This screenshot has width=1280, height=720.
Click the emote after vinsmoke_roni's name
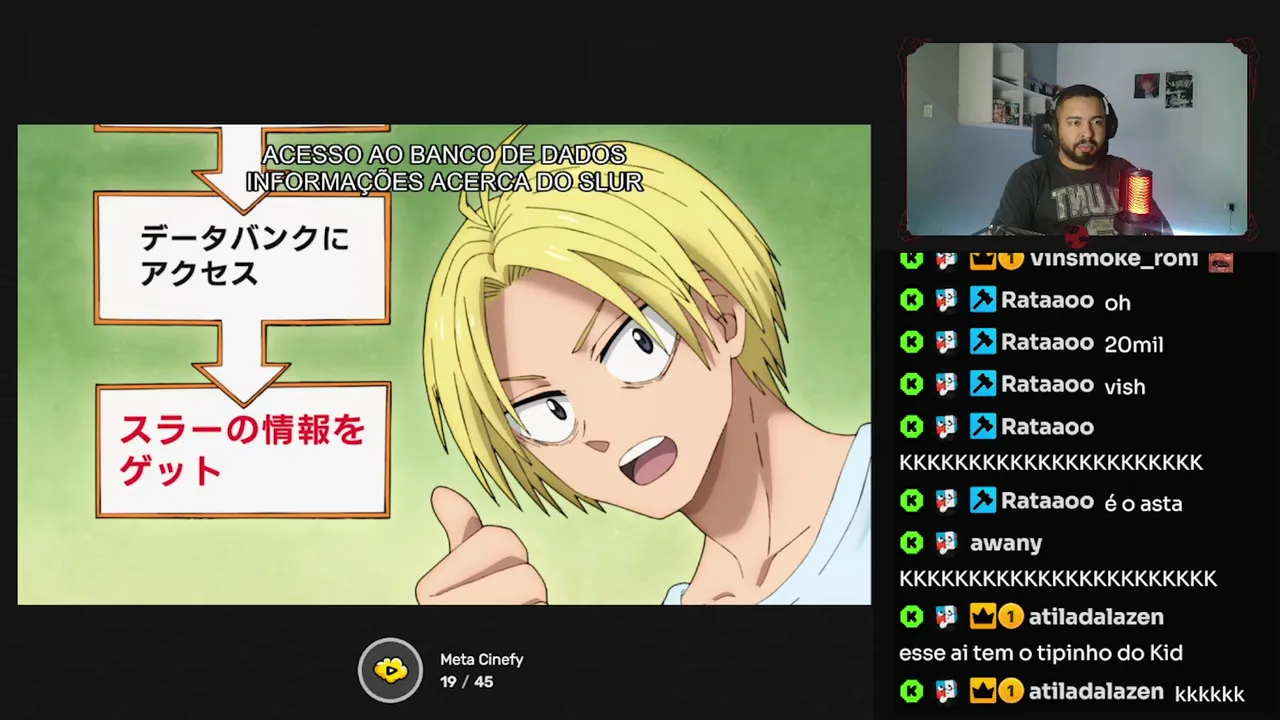coord(1220,261)
